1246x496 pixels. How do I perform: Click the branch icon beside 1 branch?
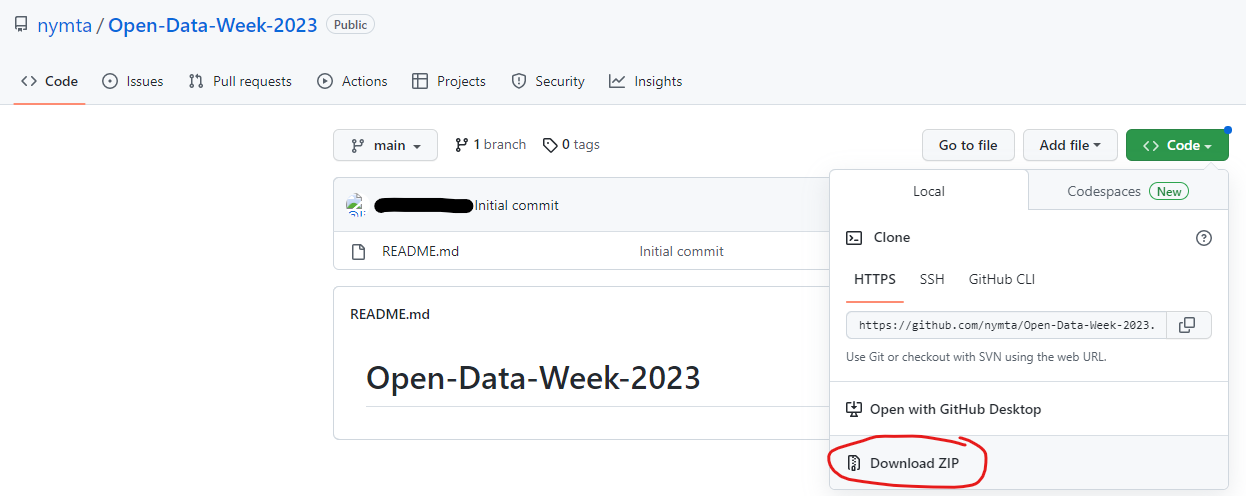pos(462,145)
